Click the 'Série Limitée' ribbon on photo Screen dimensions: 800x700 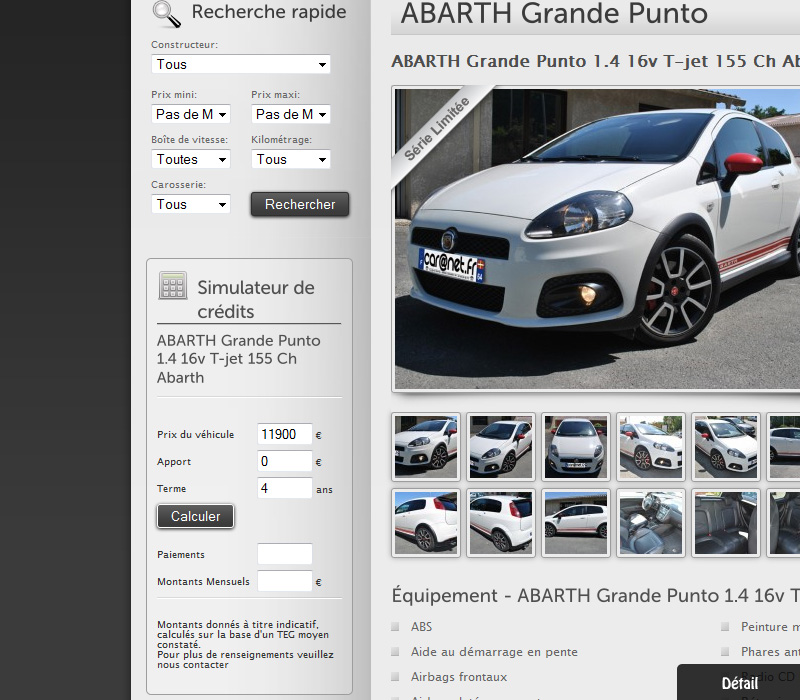tap(437, 129)
